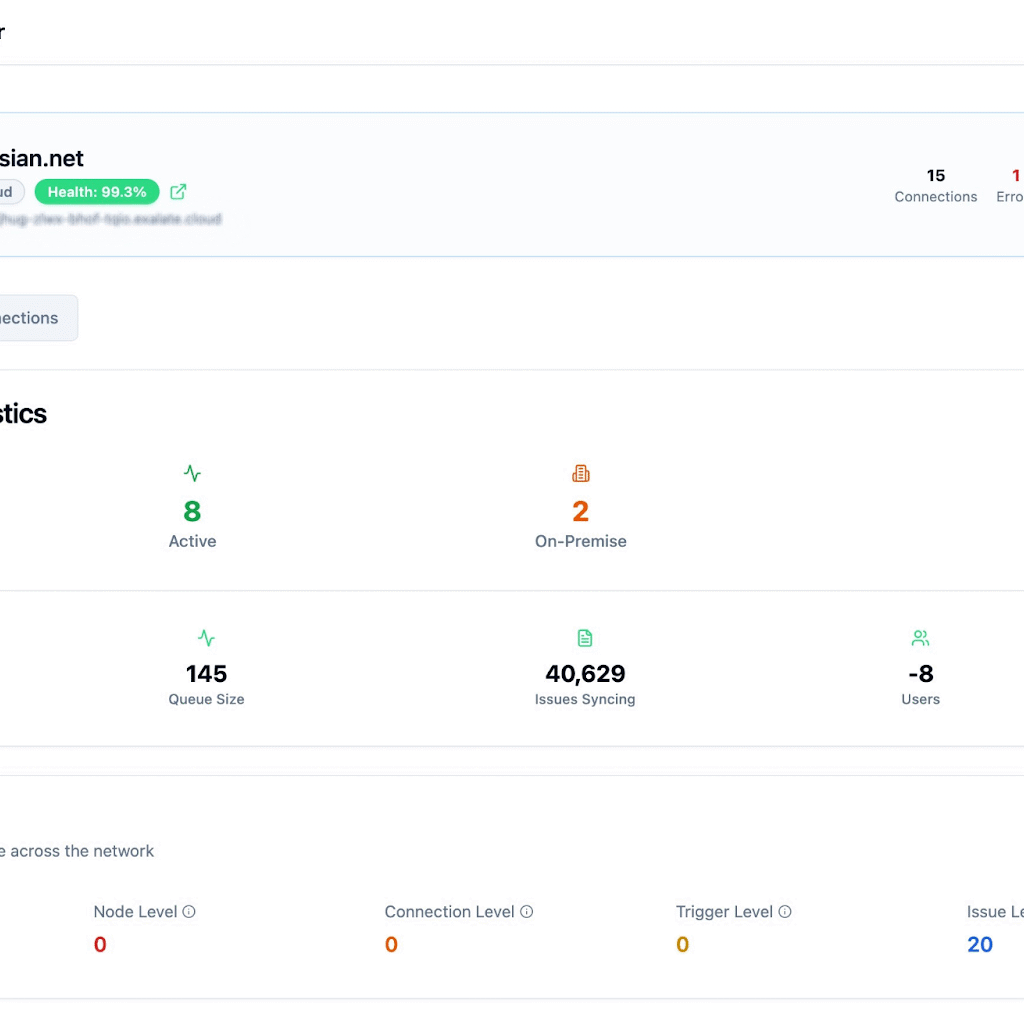Click the green pulse icon above Active
This screenshot has height=1021, width=1024.
[192, 473]
